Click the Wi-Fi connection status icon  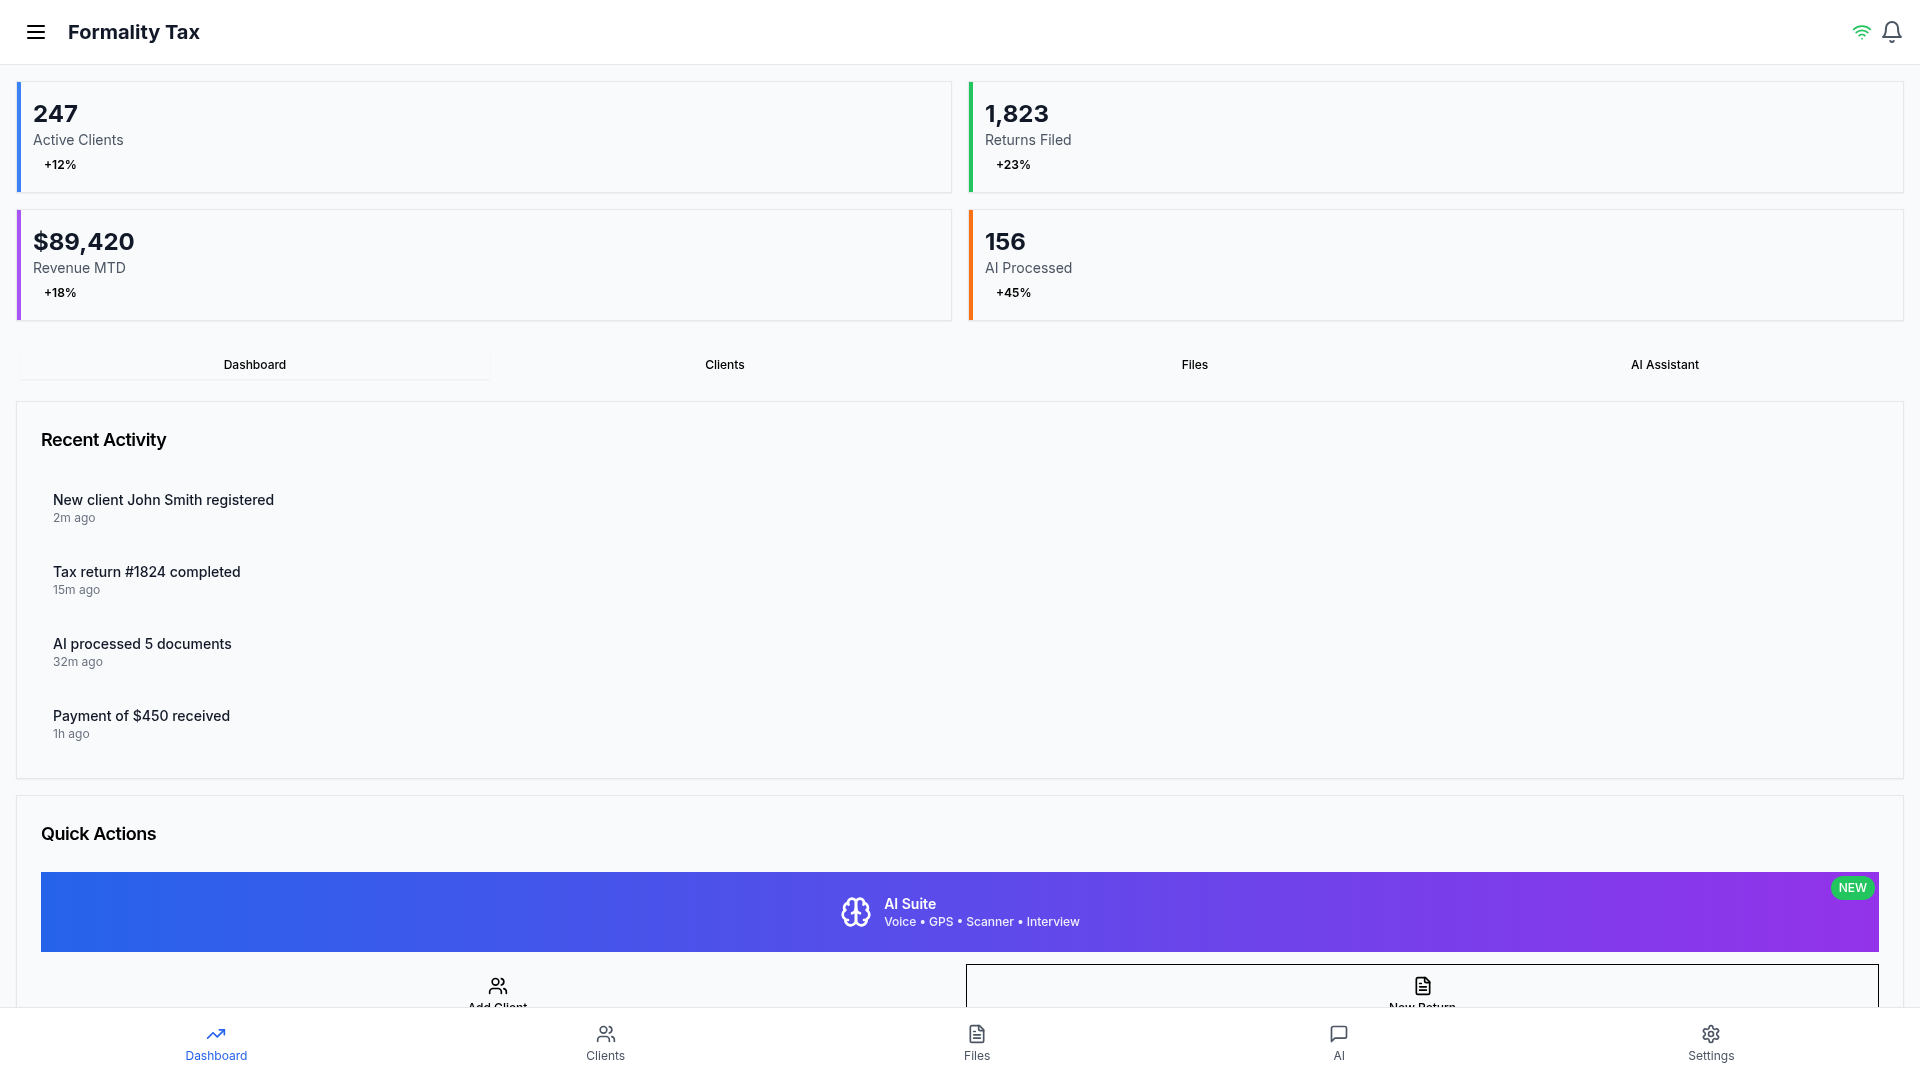[1861, 32]
